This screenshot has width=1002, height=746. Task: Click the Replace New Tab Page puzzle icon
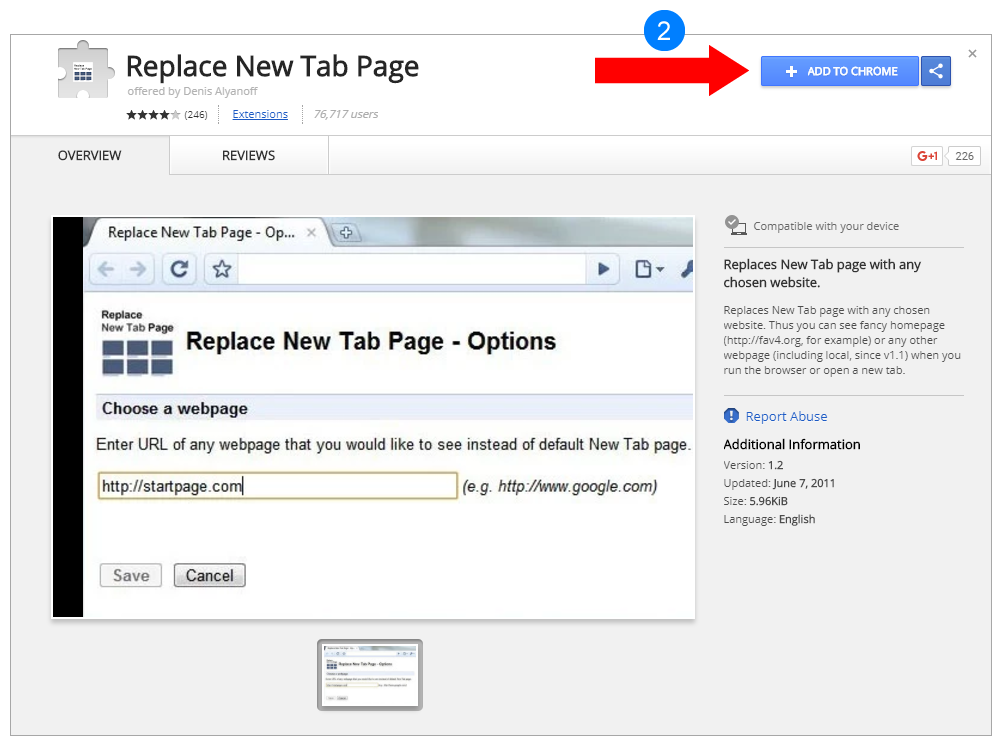point(84,72)
